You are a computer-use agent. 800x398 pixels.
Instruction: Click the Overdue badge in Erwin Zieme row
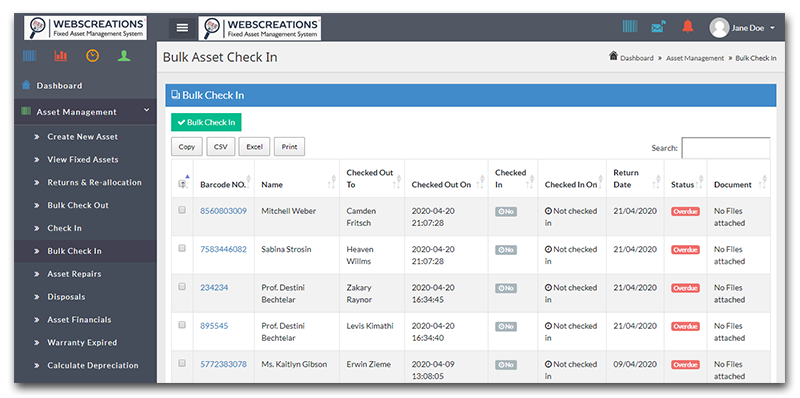685,364
